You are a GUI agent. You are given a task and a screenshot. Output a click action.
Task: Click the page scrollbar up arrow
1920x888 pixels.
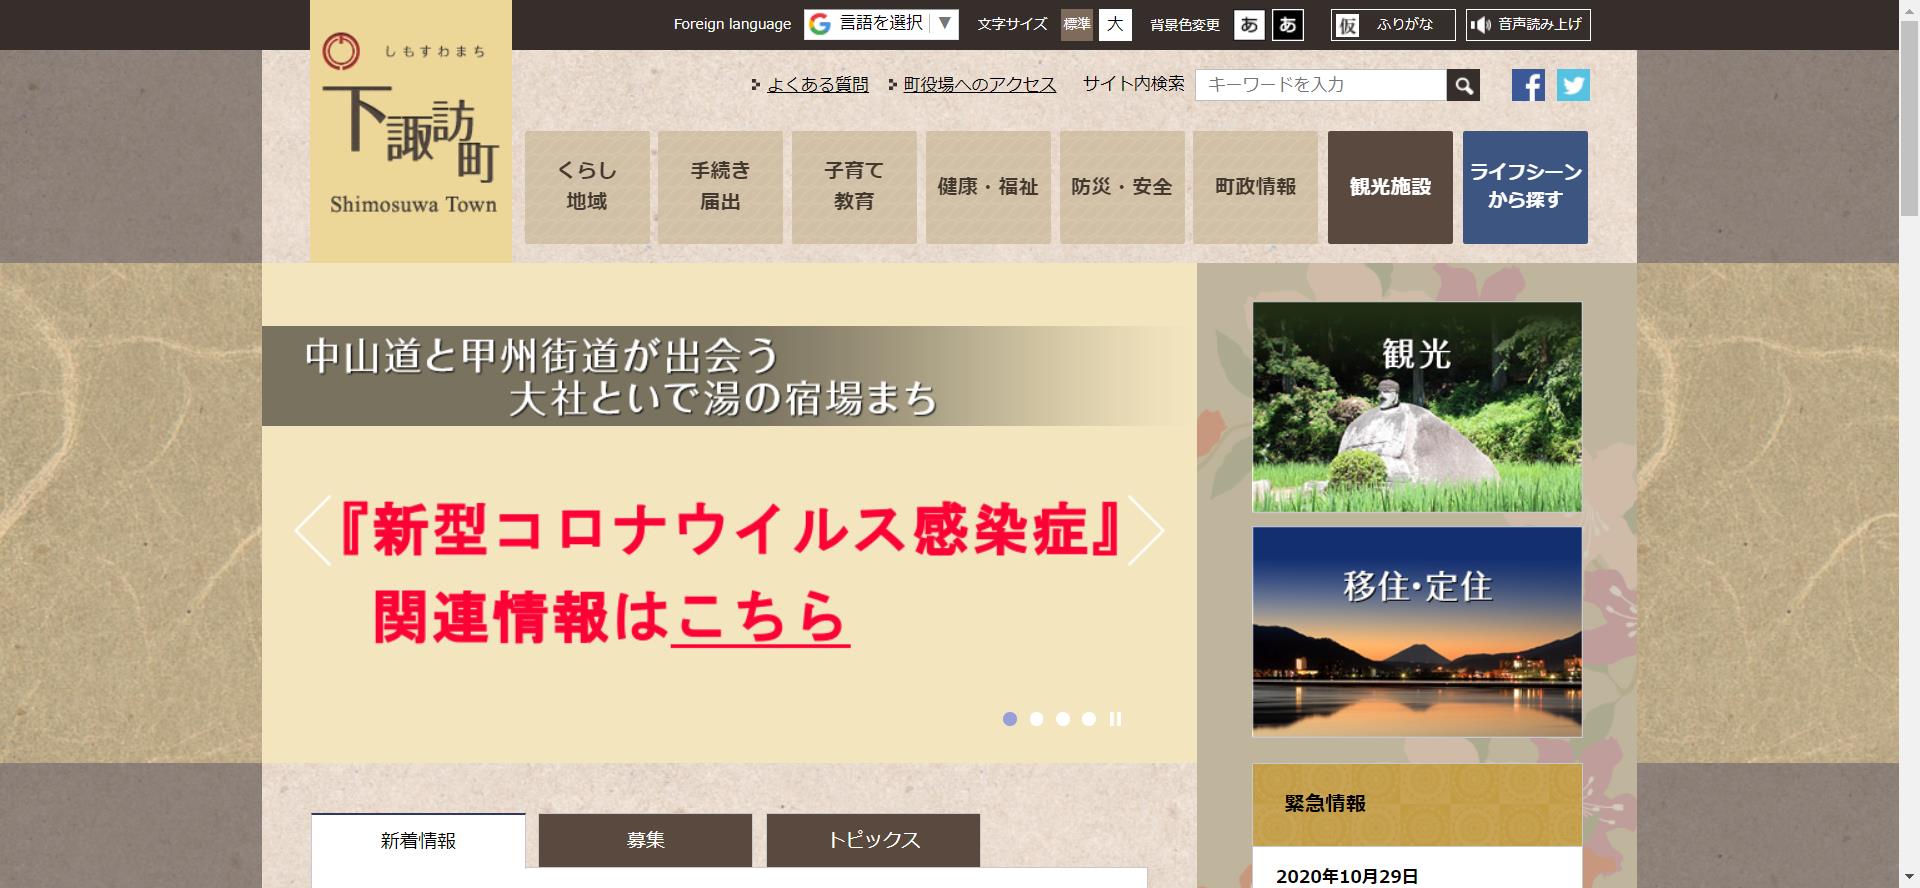pyautogui.click(x=1909, y=9)
